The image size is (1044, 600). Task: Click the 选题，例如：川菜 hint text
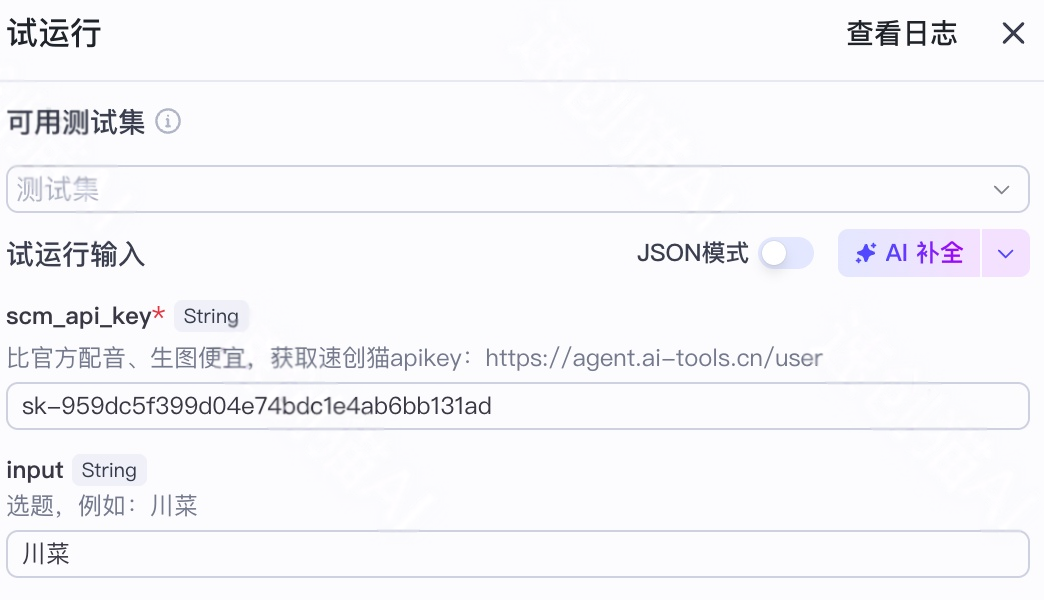[x=102, y=505]
